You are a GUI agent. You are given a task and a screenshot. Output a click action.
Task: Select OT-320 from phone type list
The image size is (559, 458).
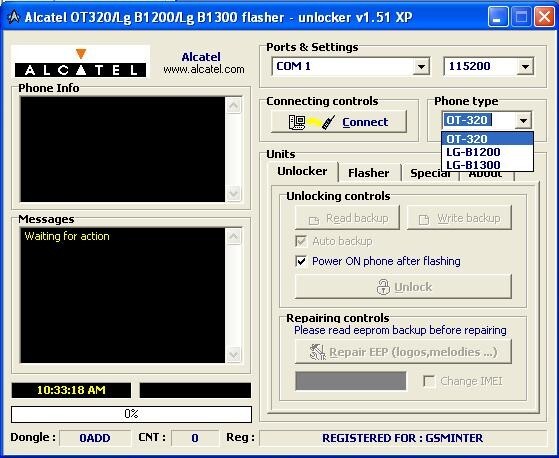tap(487, 139)
